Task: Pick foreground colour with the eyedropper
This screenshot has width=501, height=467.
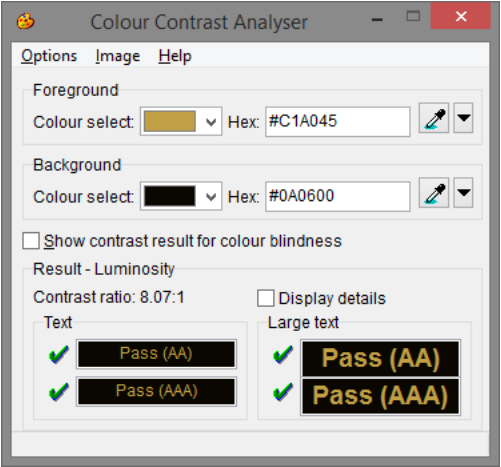Action: [434, 118]
